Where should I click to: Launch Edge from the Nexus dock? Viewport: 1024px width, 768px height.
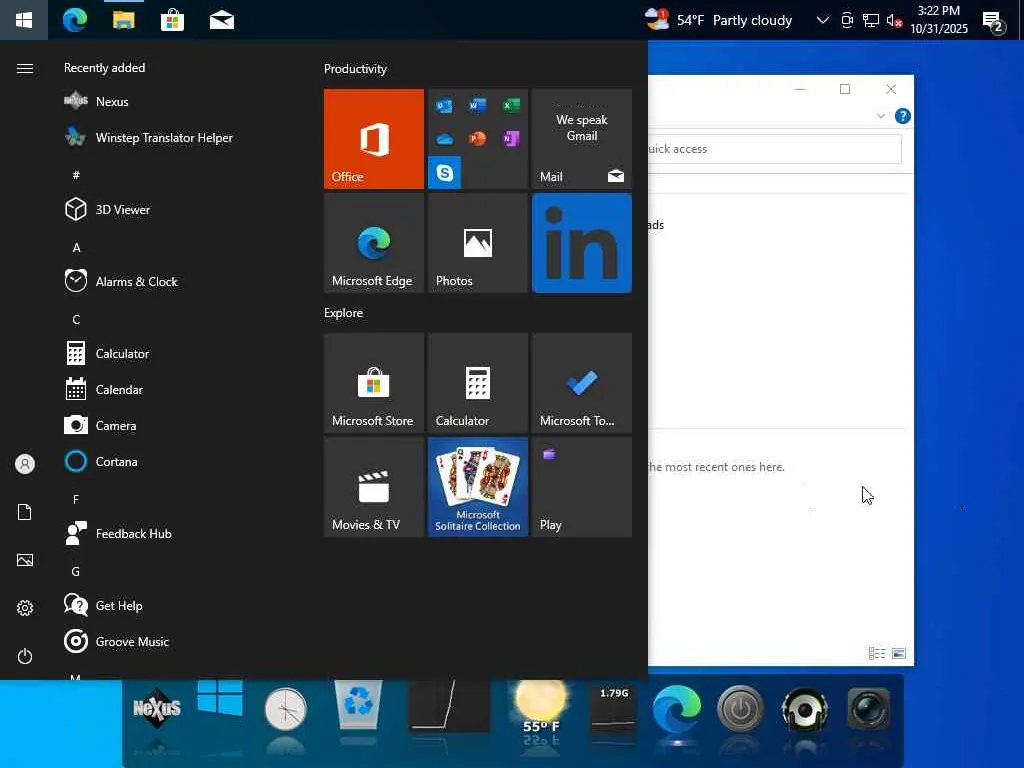coord(677,709)
